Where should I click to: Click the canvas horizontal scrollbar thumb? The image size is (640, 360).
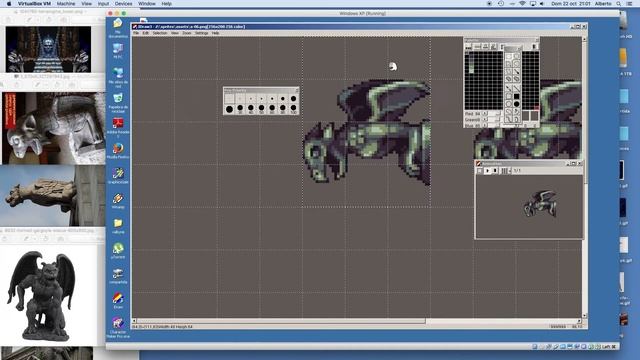coord(281,321)
